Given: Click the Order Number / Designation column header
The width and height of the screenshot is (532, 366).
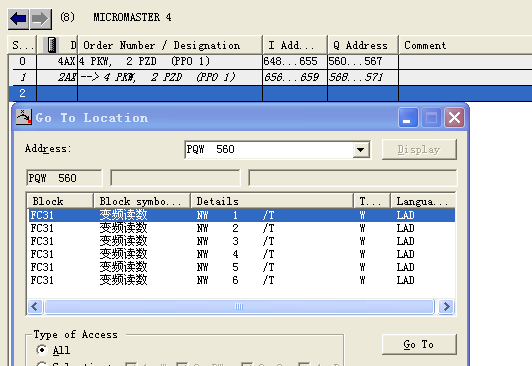Looking at the screenshot, I should pos(170,45).
